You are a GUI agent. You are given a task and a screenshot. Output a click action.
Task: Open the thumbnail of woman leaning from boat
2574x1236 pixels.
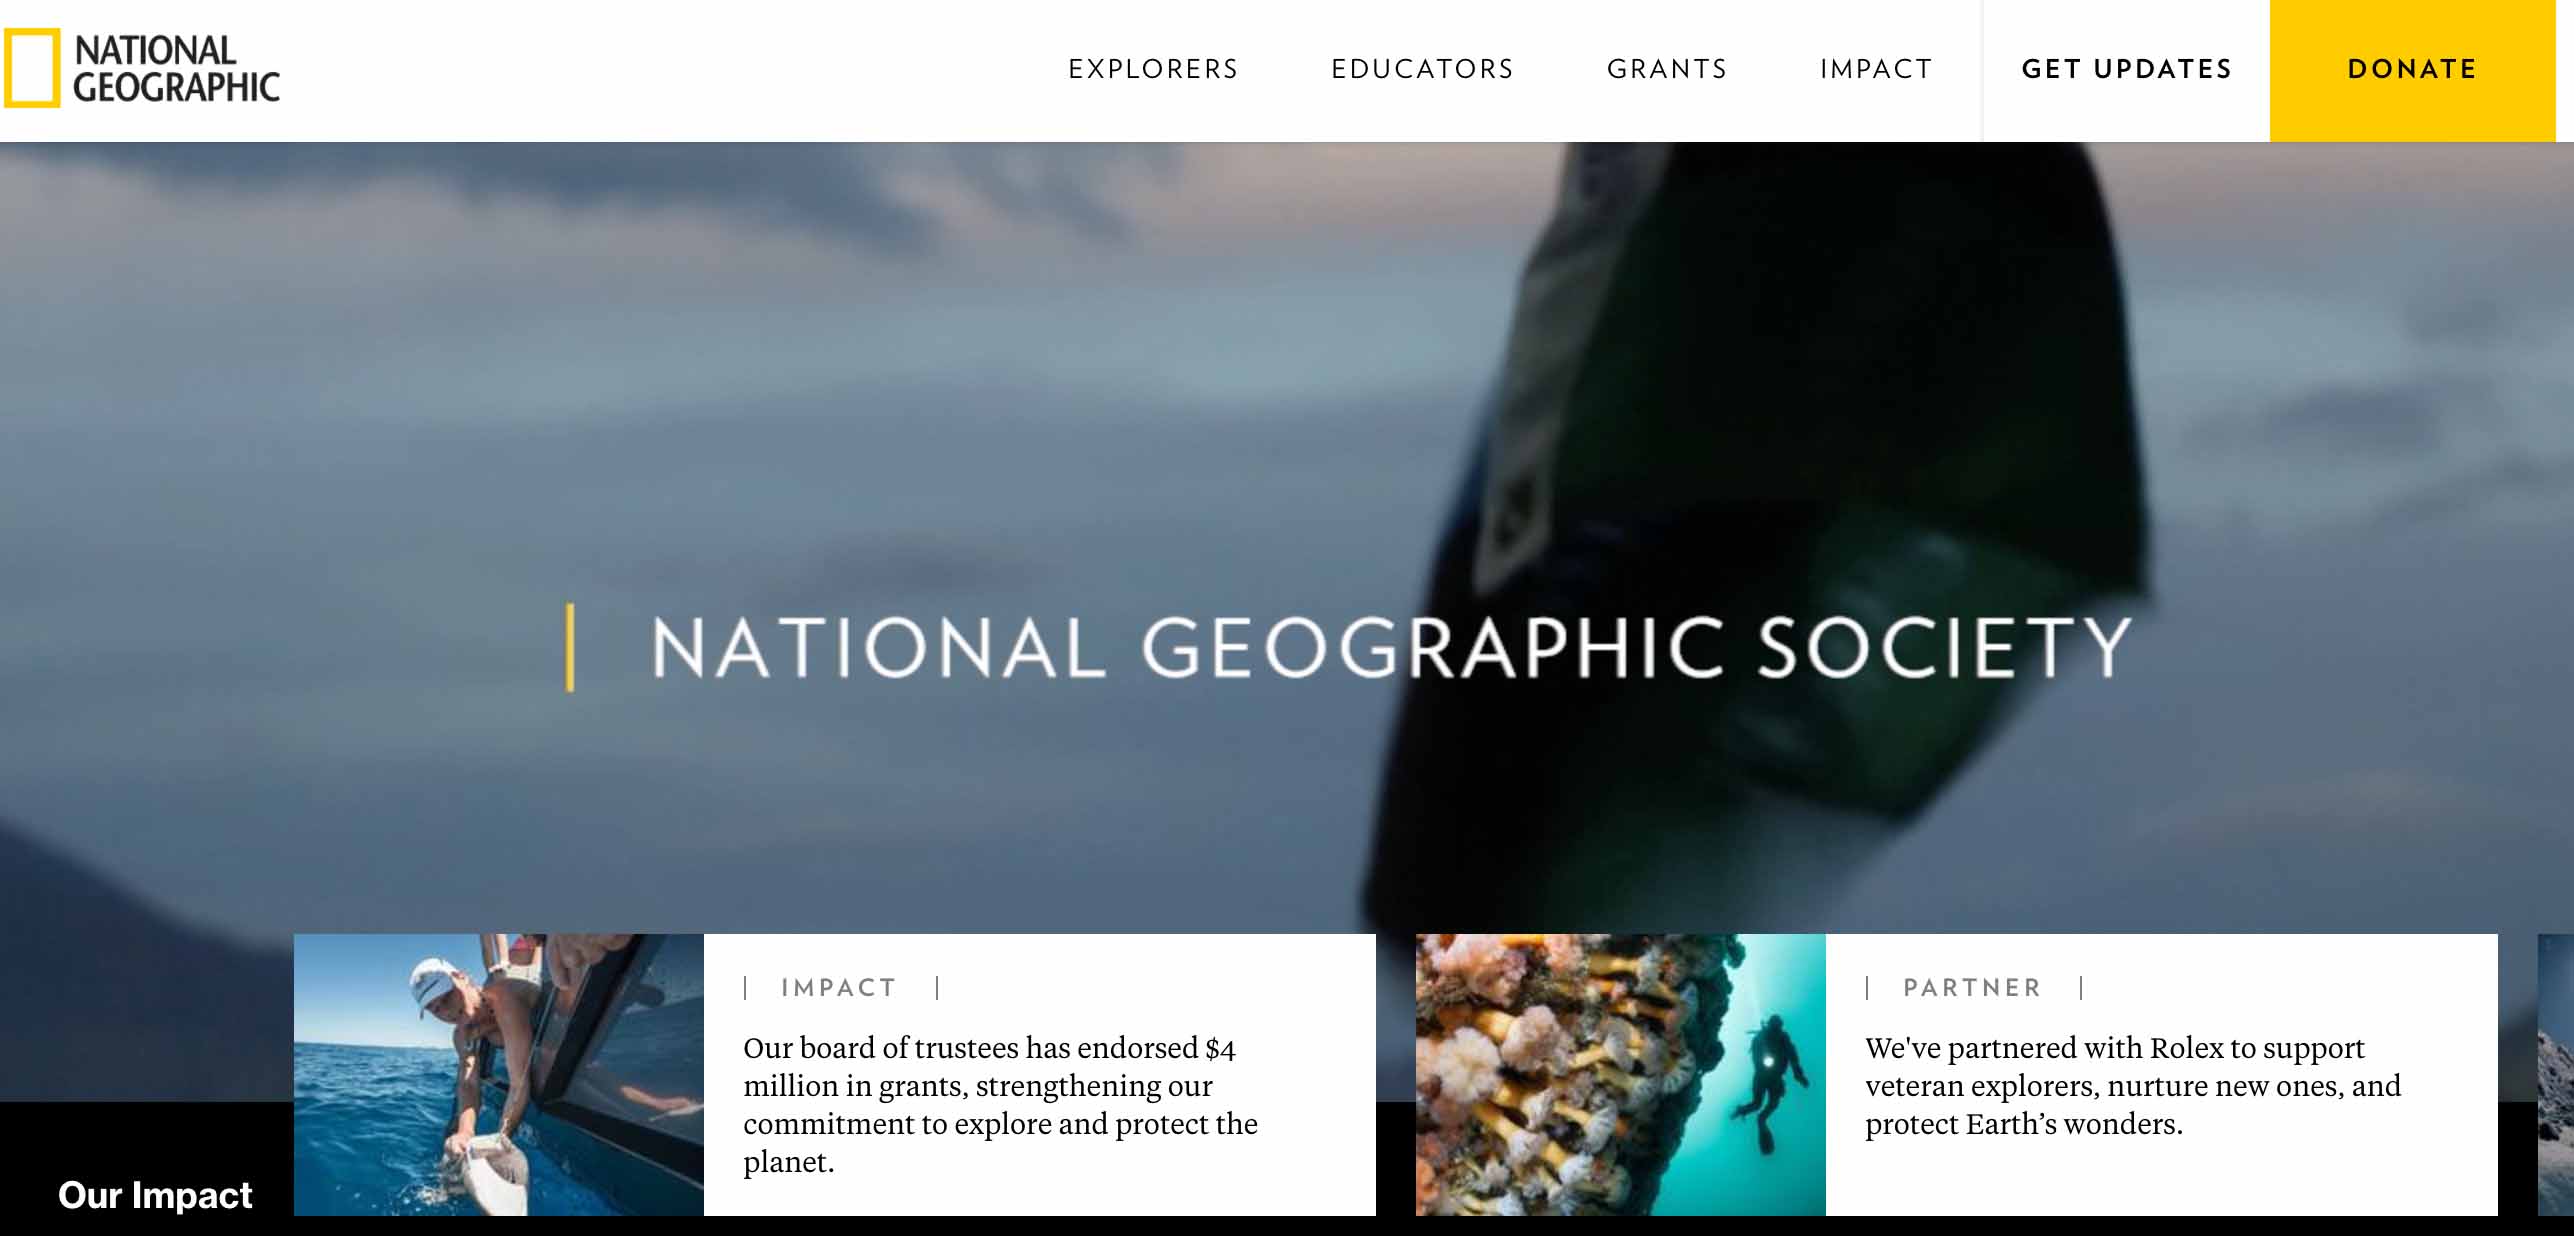[x=499, y=1075]
